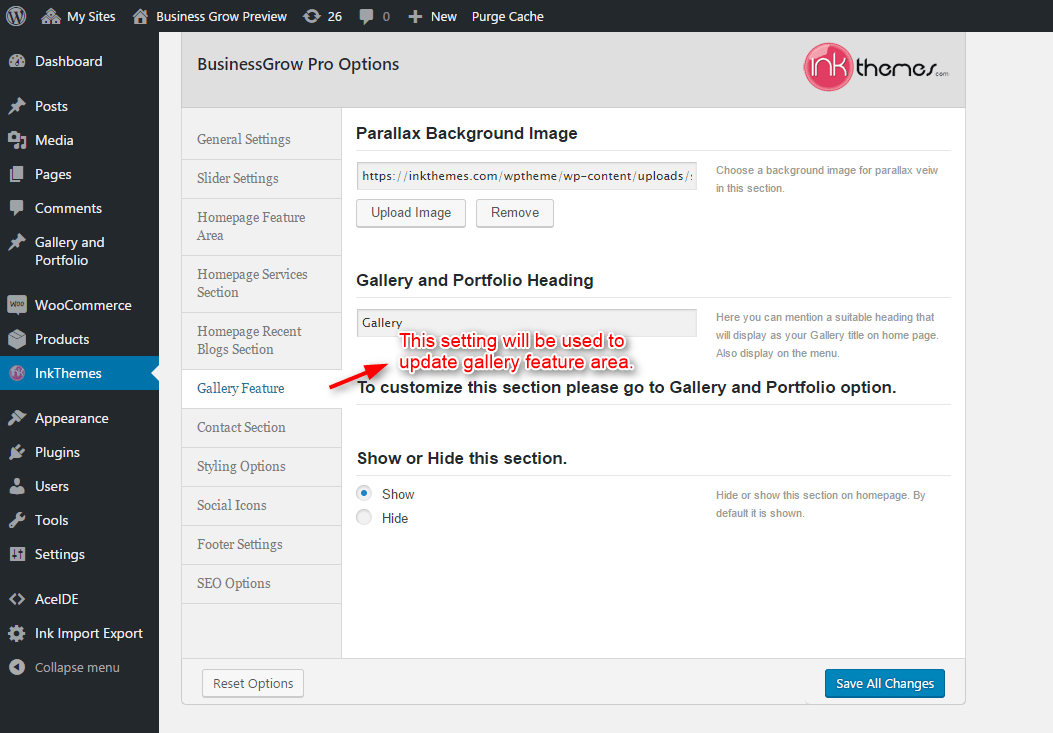The height and width of the screenshot is (733, 1053).
Task: Click Purge Cache in admin bar
Action: (508, 16)
